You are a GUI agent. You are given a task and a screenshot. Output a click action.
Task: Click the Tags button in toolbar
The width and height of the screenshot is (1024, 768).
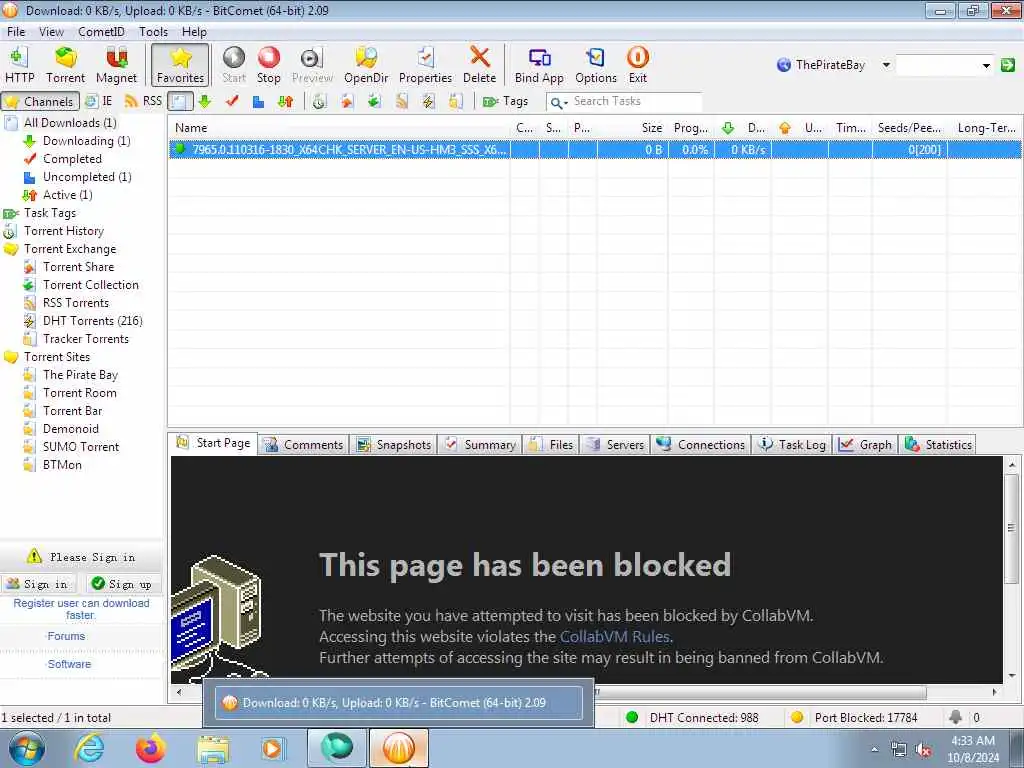(x=505, y=101)
